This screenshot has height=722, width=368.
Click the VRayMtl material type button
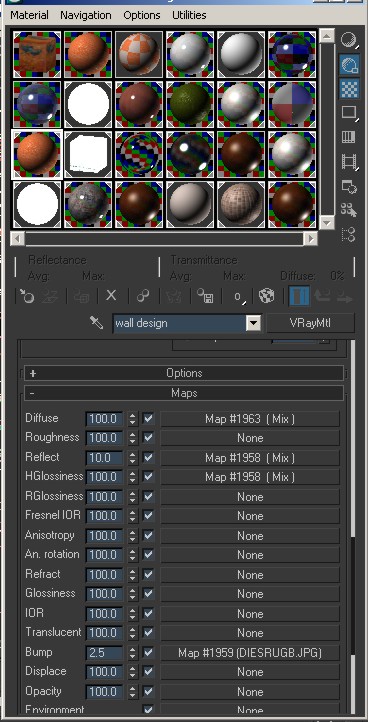(311, 323)
